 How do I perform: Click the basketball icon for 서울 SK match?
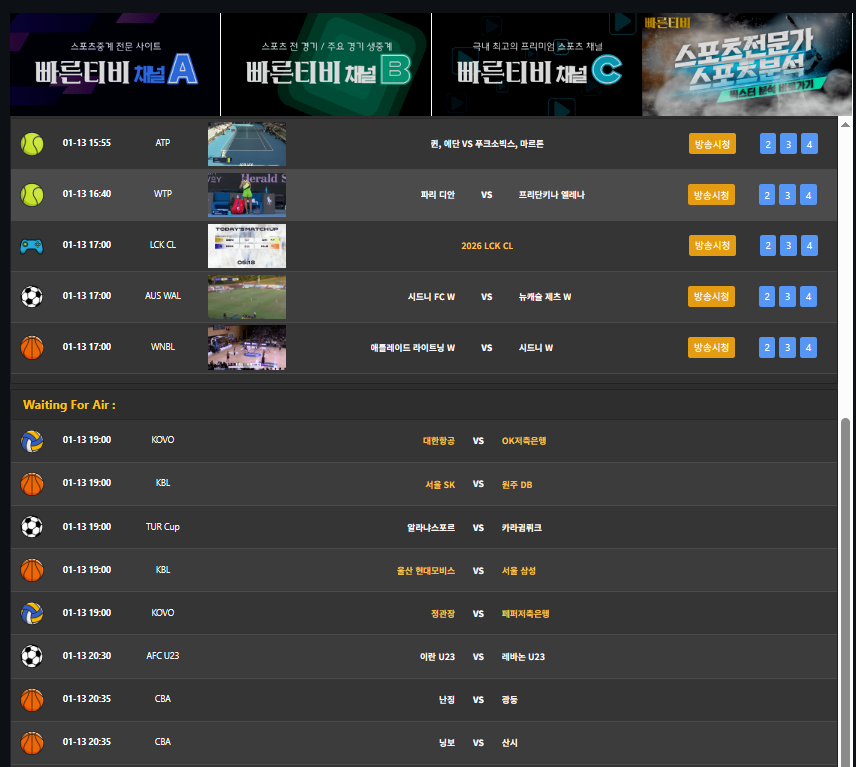pyautogui.click(x=32, y=484)
